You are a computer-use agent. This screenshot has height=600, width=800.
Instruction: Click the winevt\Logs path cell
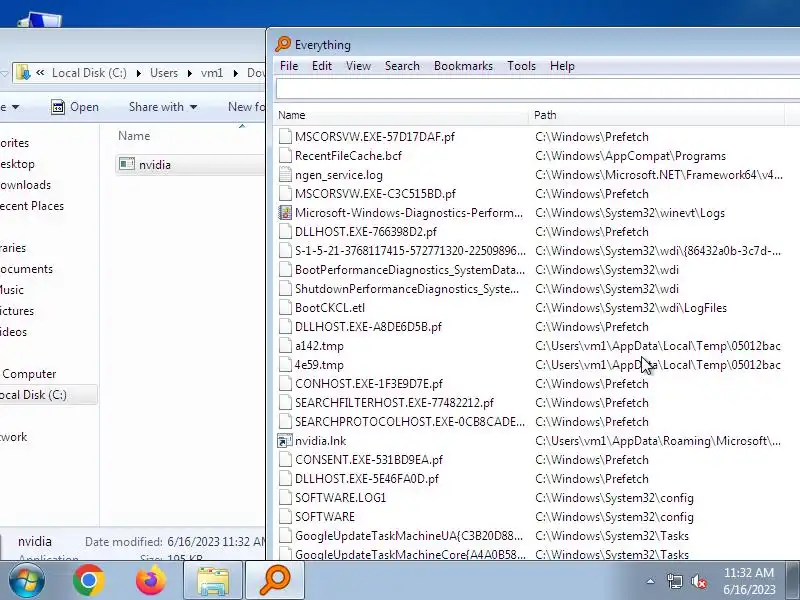630,213
